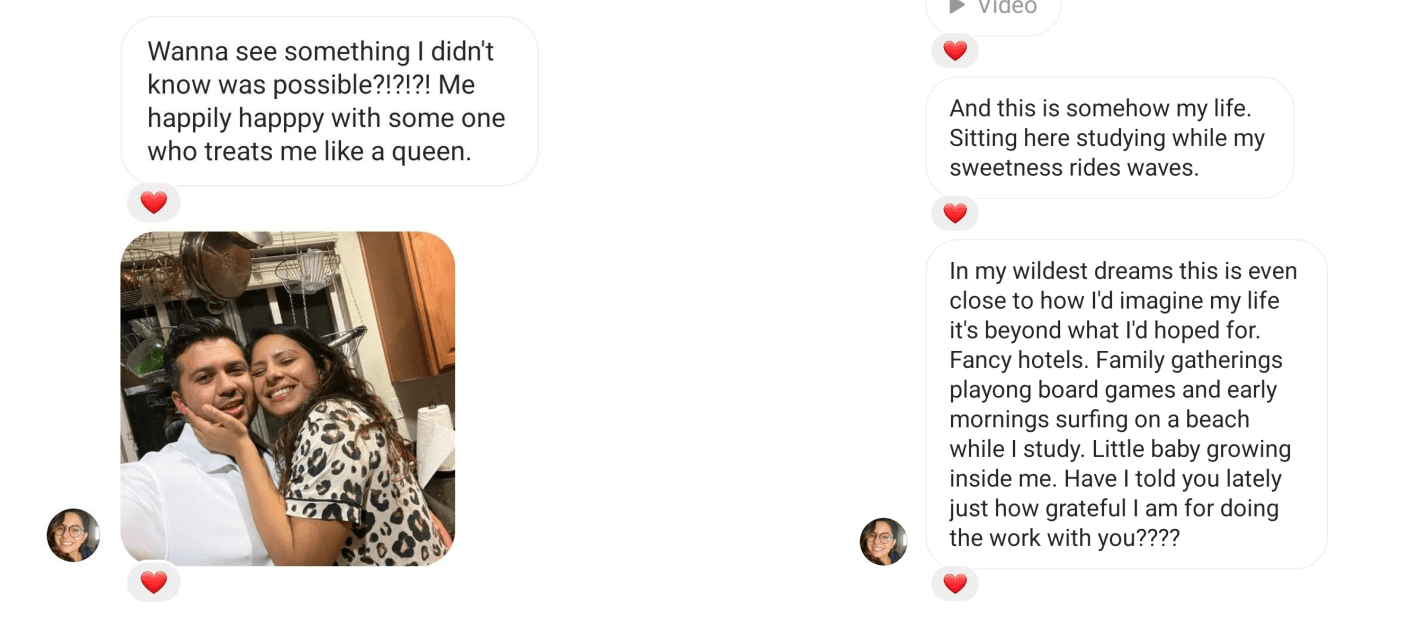Image resolution: width=1401 pixels, height=637 pixels.
Task: Click heart reaction beneath the kitchen selfie photo
Action: 154,582
